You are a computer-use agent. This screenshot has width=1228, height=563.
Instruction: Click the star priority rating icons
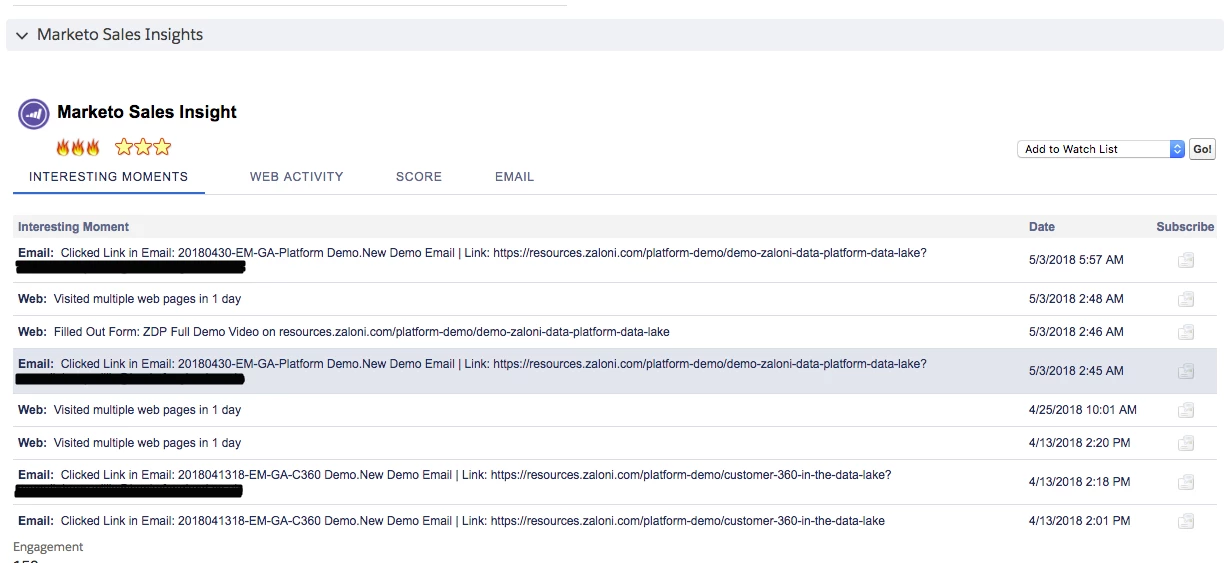143,148
